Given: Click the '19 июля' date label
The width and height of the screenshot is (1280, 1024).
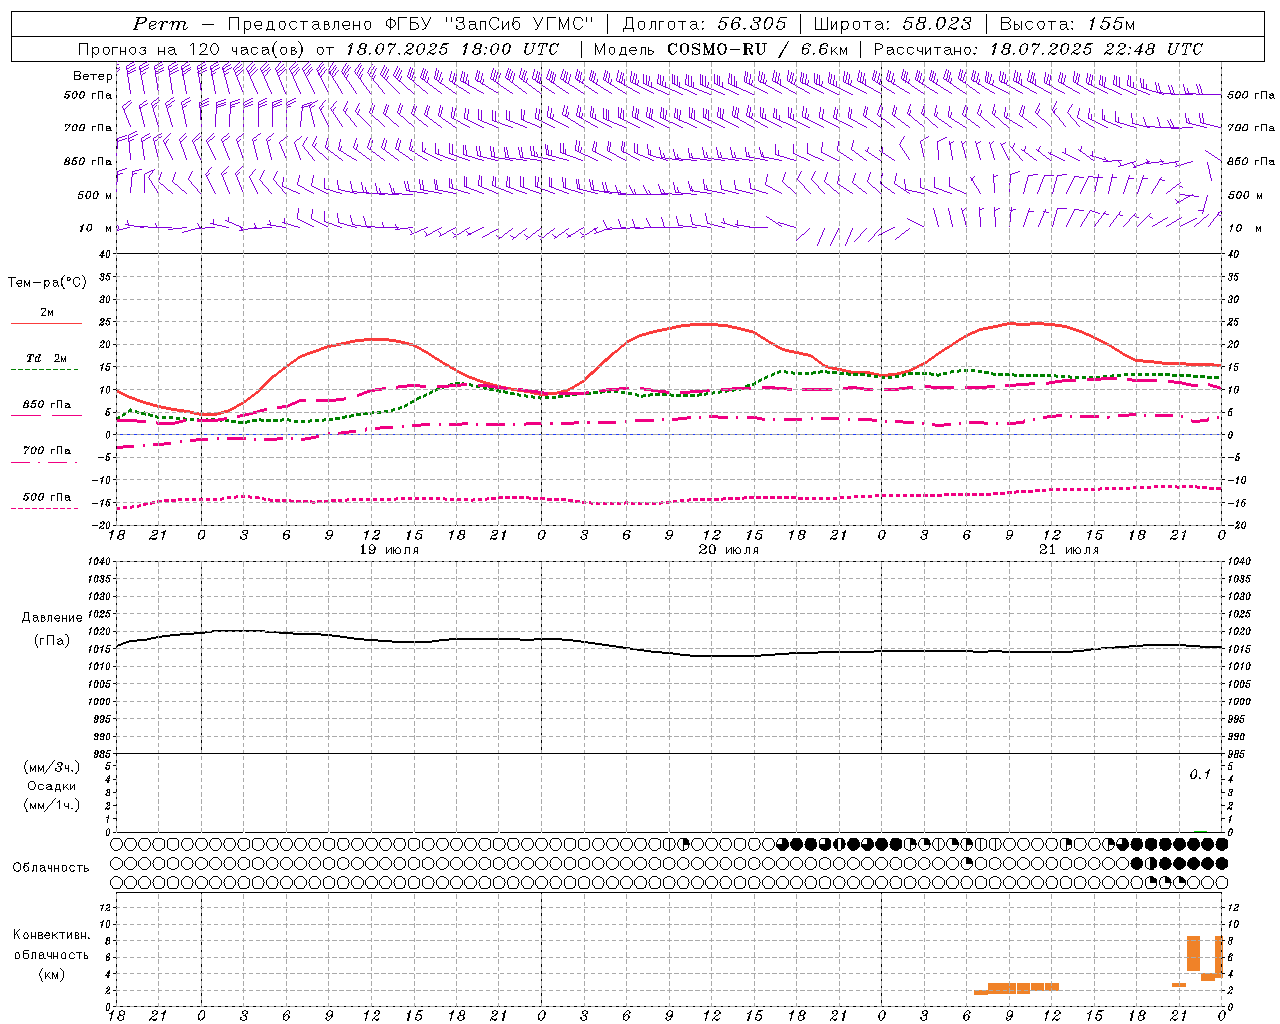Looking at the screenshot, I should click(x=390, y=550).
